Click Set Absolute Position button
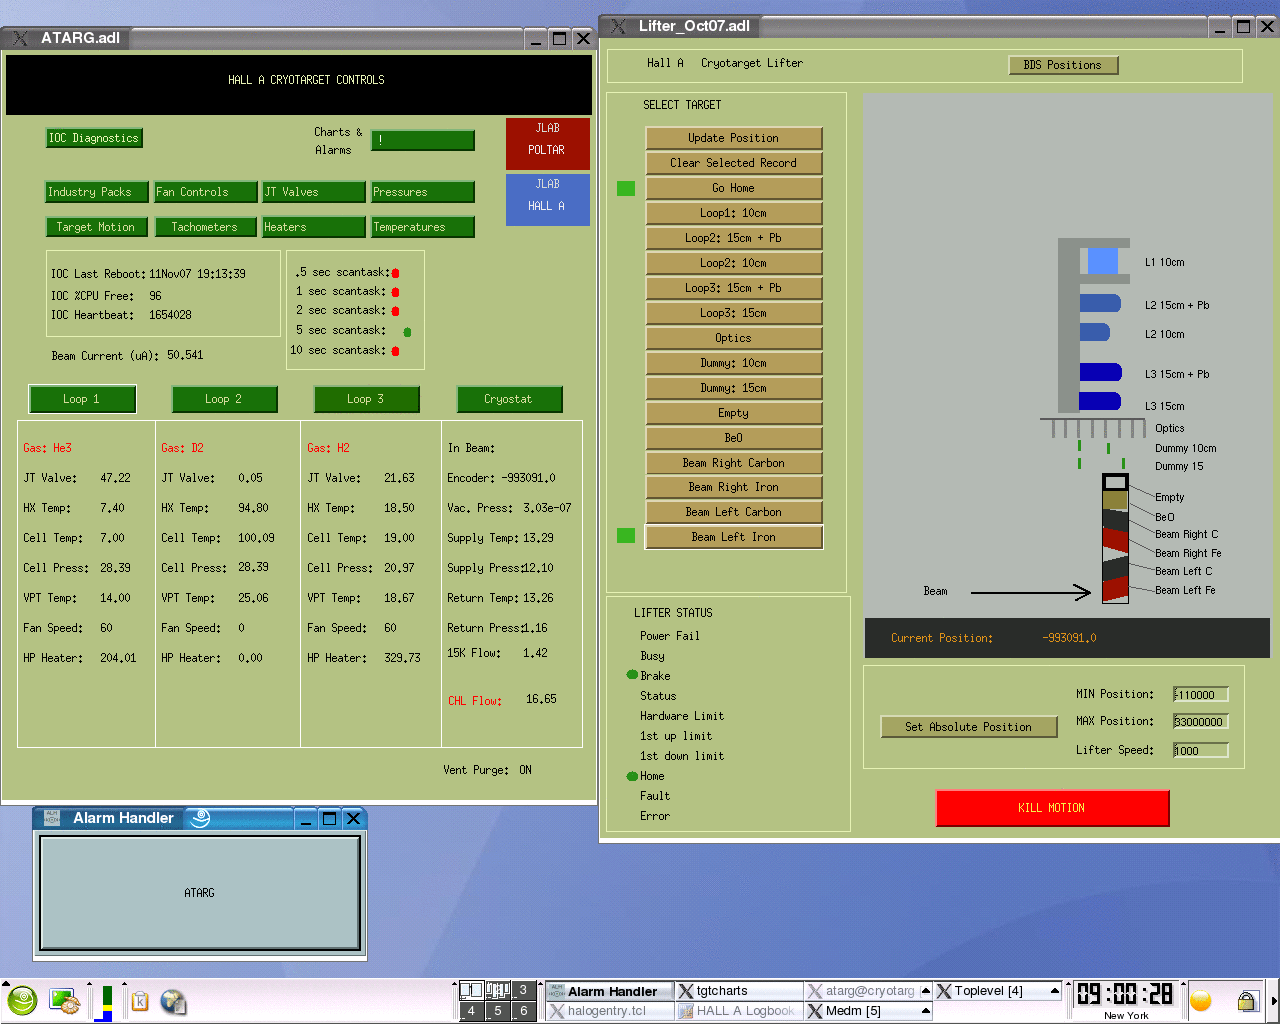1280x1024 pixels. pos(969,727)
